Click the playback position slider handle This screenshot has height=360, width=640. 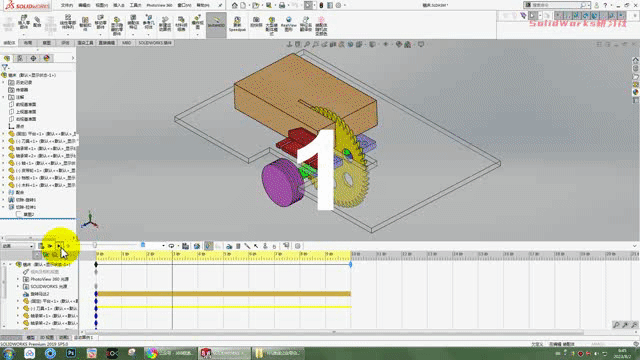[95, 245]
